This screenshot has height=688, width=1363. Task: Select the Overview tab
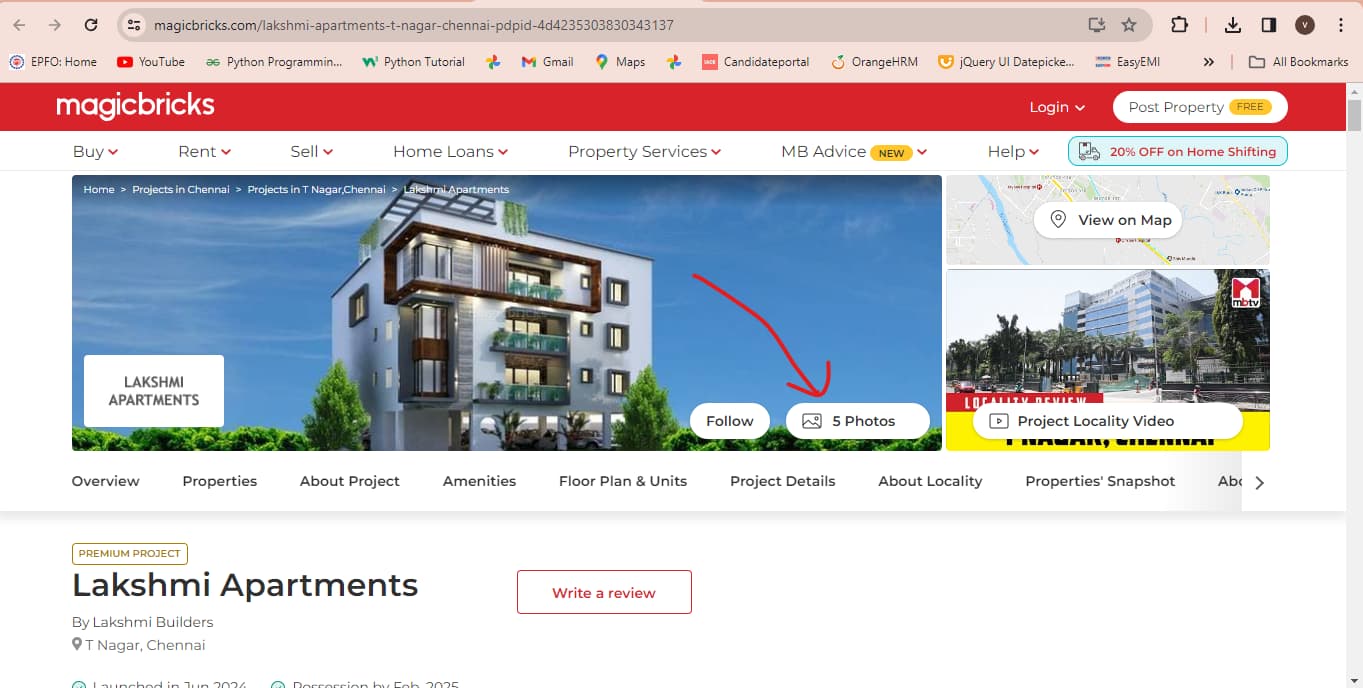[106, 481]
